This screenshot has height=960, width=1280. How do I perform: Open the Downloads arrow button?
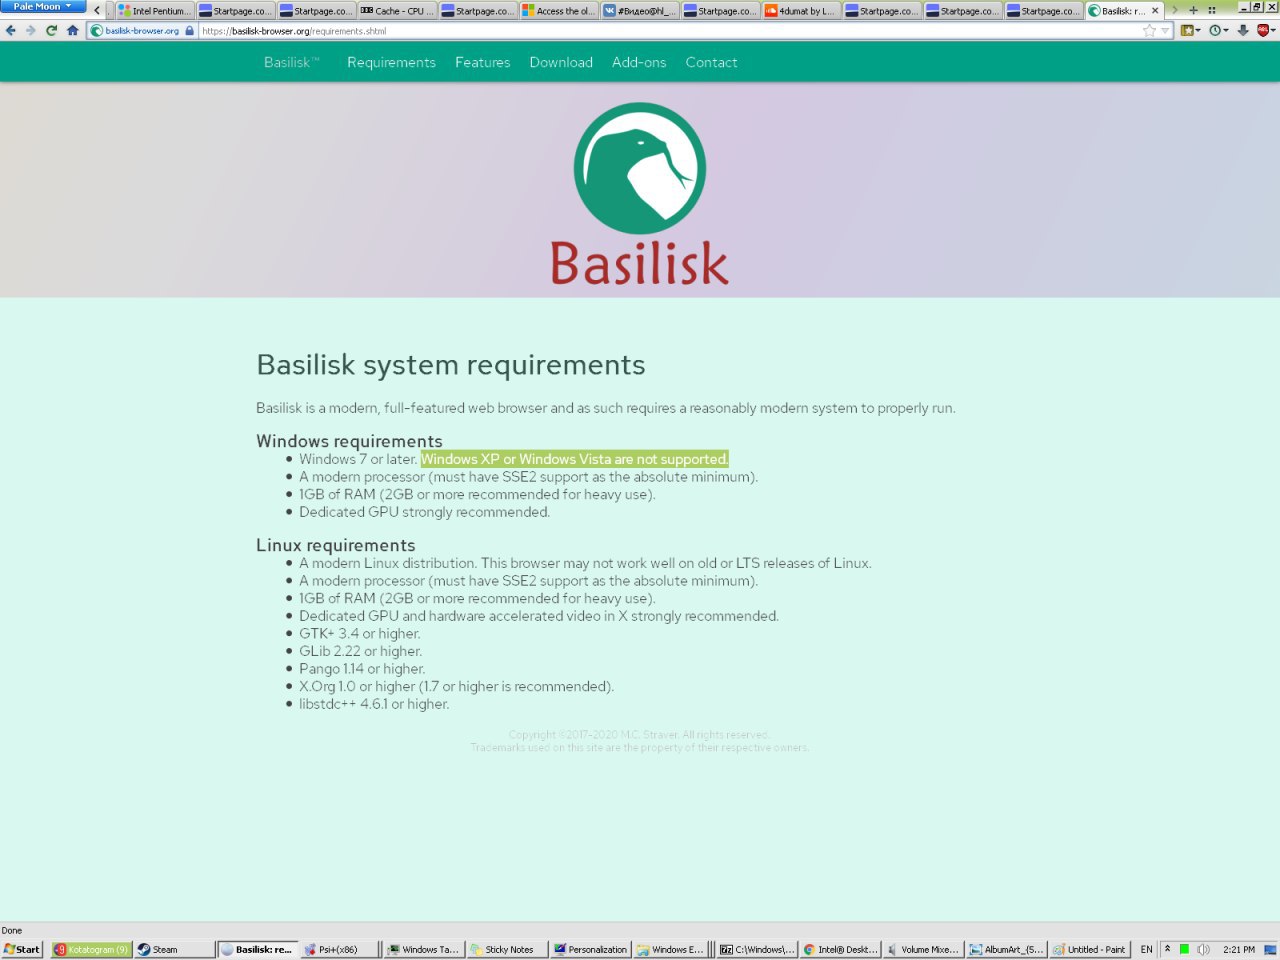[1243, 31]
